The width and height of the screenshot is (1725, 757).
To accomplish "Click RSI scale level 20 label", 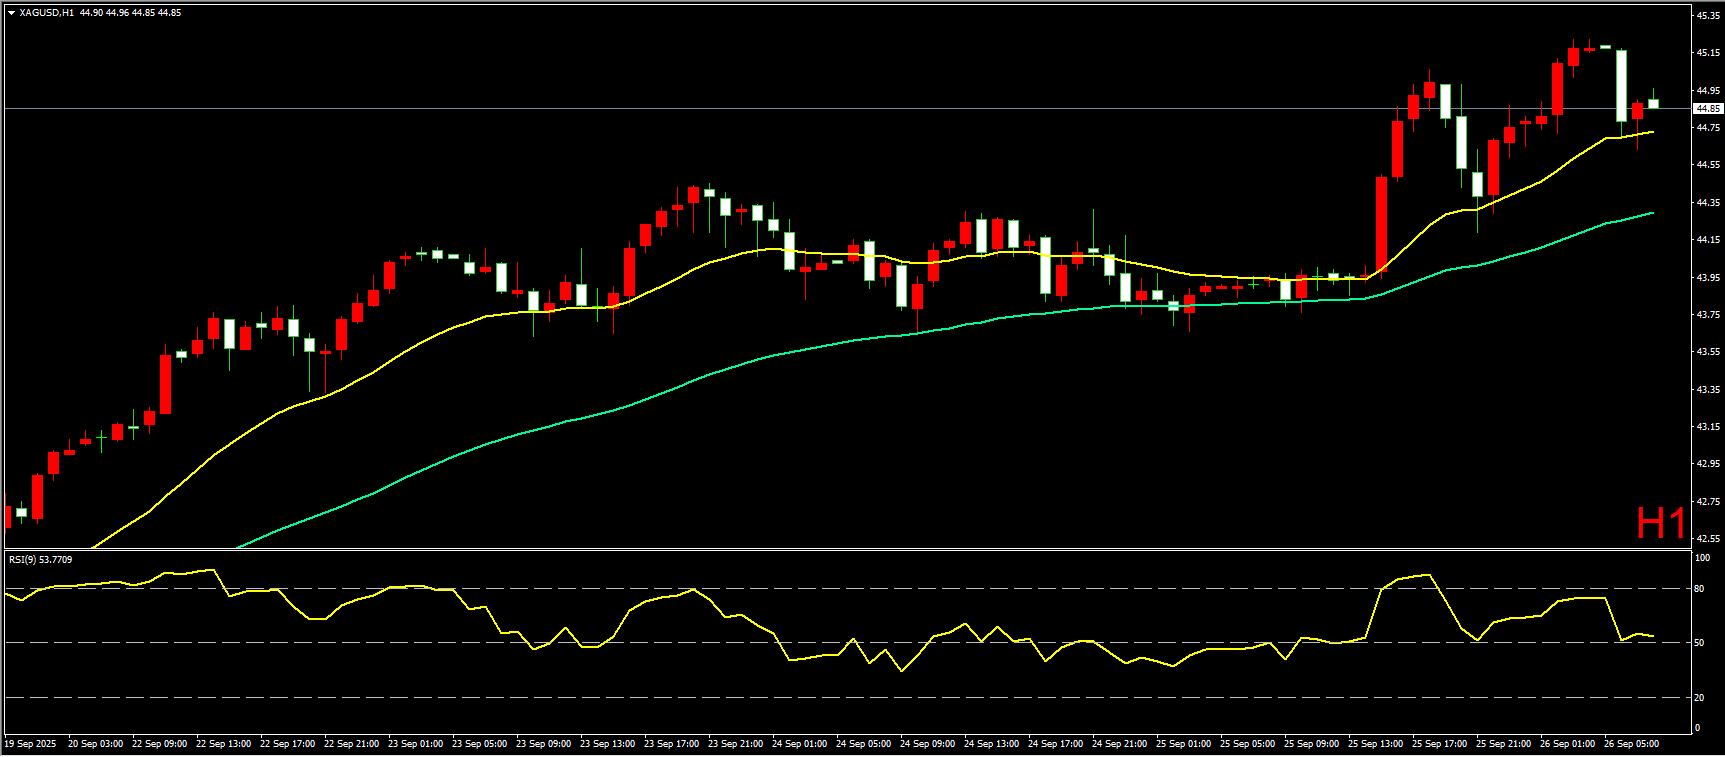I will pyautogui.click(x=1699, y=698).
